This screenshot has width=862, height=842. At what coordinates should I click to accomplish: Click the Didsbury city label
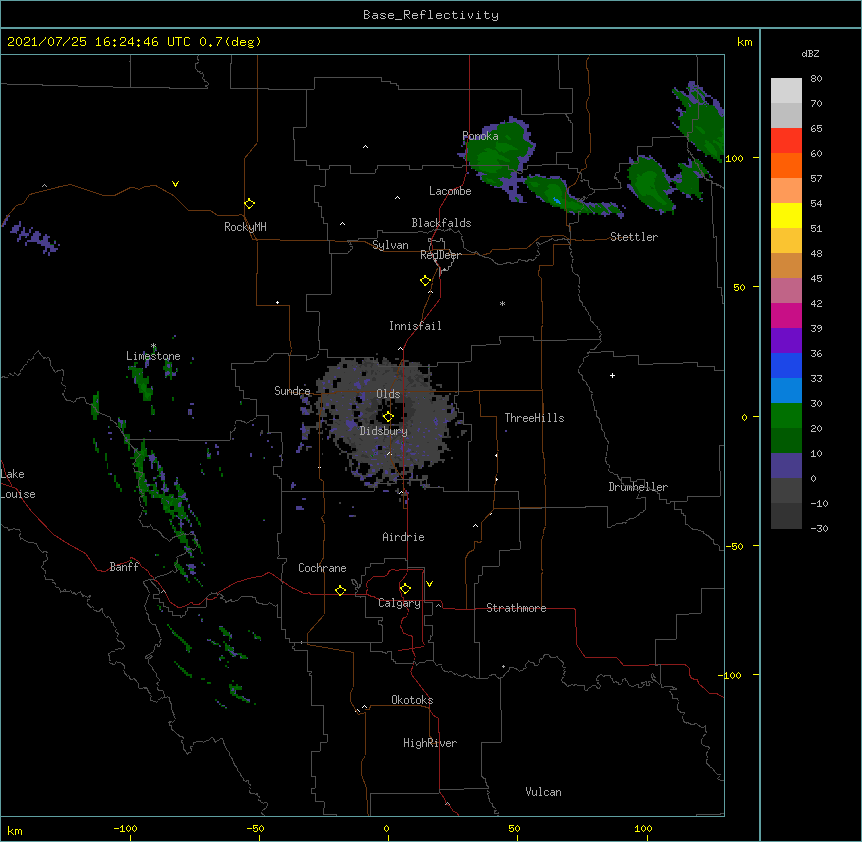point(384,431)
